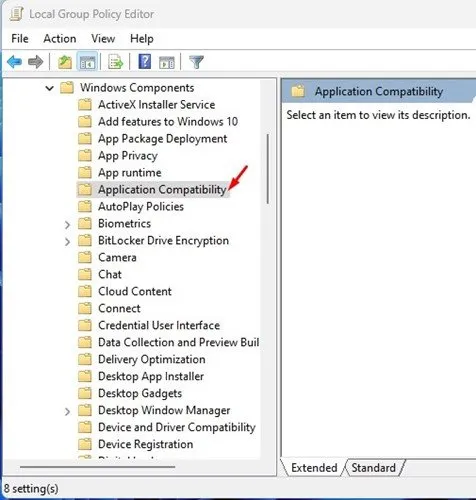Select App runtime folder
This screenshot has height=500, width=476.
tap(130, 173)
